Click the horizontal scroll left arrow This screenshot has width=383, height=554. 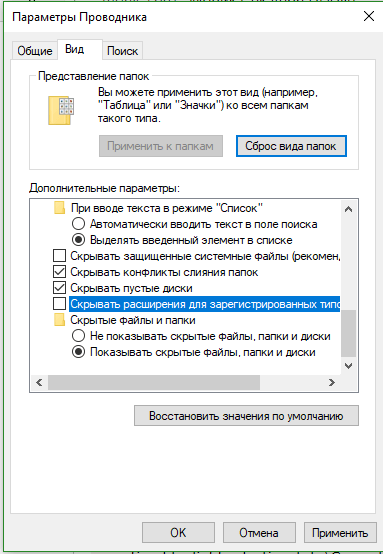tap(39, 382)
